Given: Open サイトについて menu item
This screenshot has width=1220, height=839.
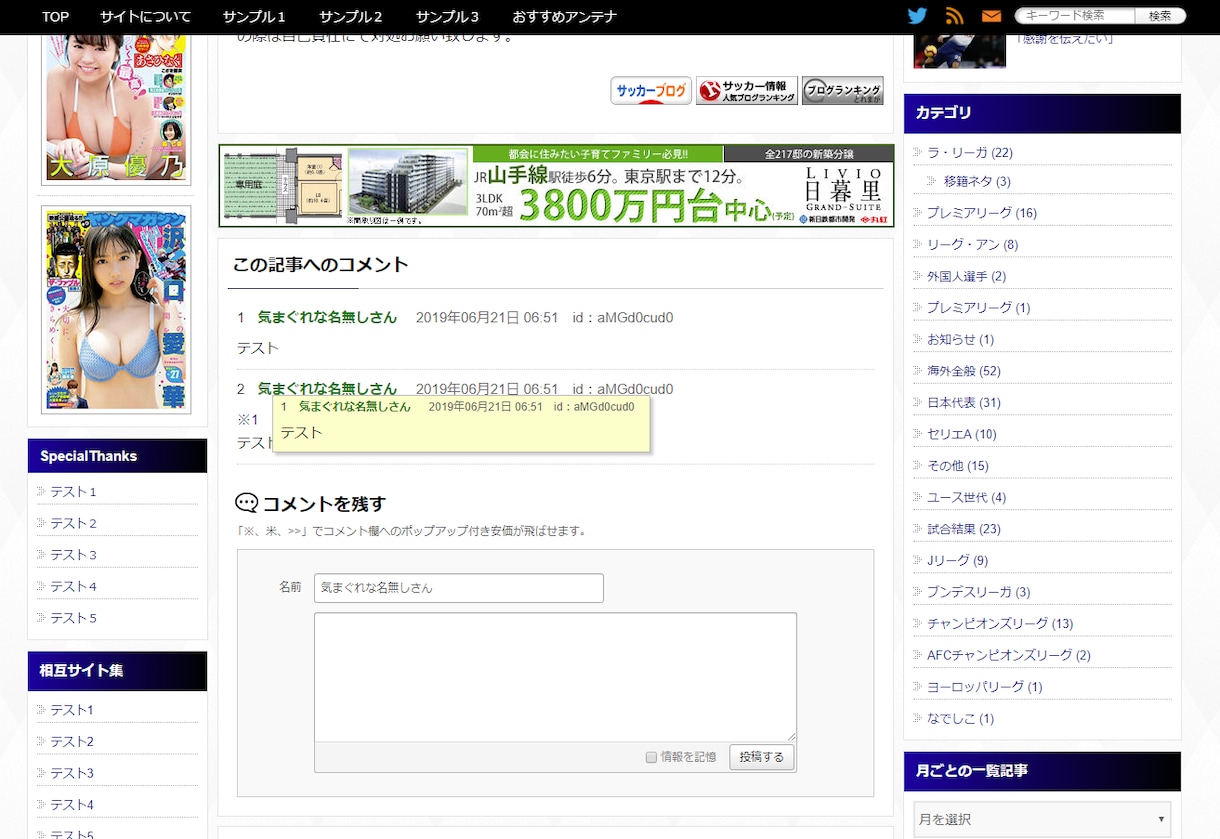Looking at the screenshot, I should [x=145, y=17].
